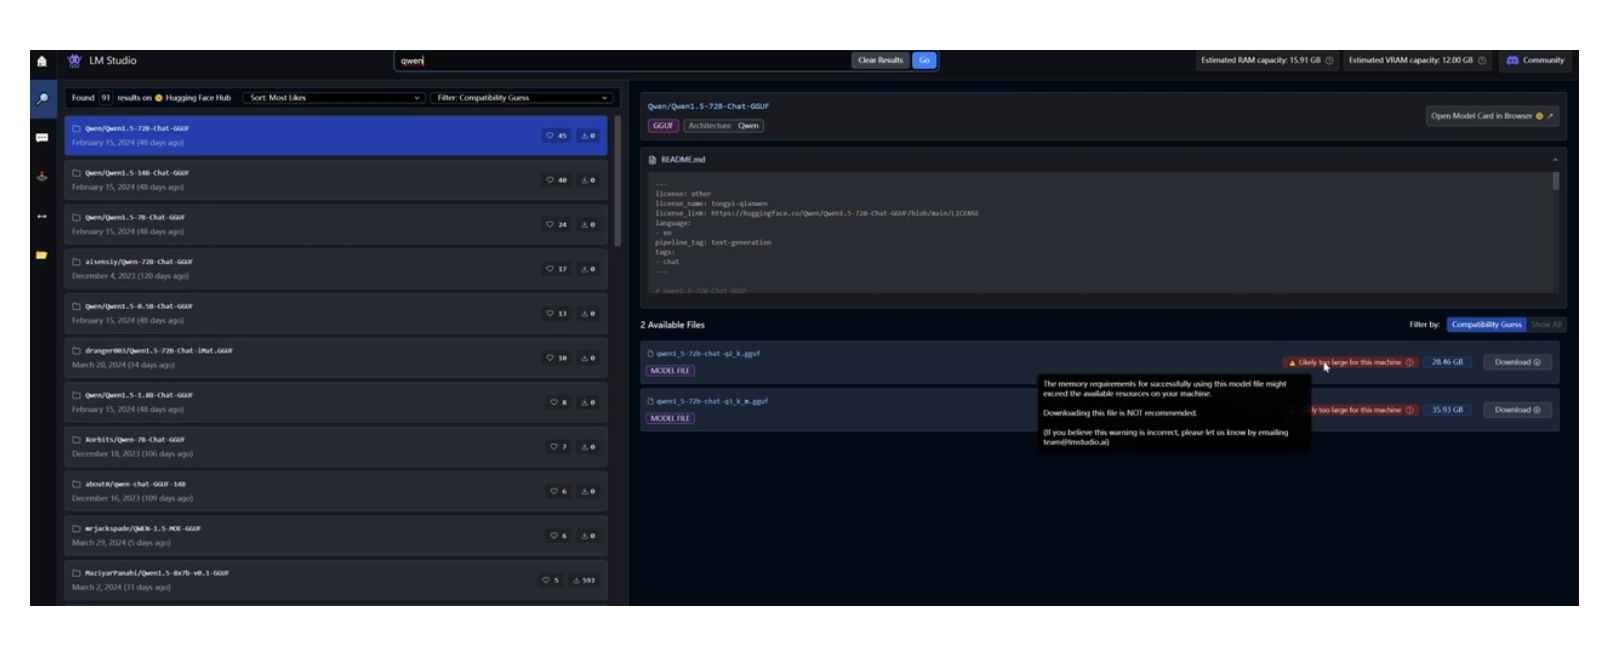Open the Local Server arrows icon
1609x656 pixels.
point(42,216)
